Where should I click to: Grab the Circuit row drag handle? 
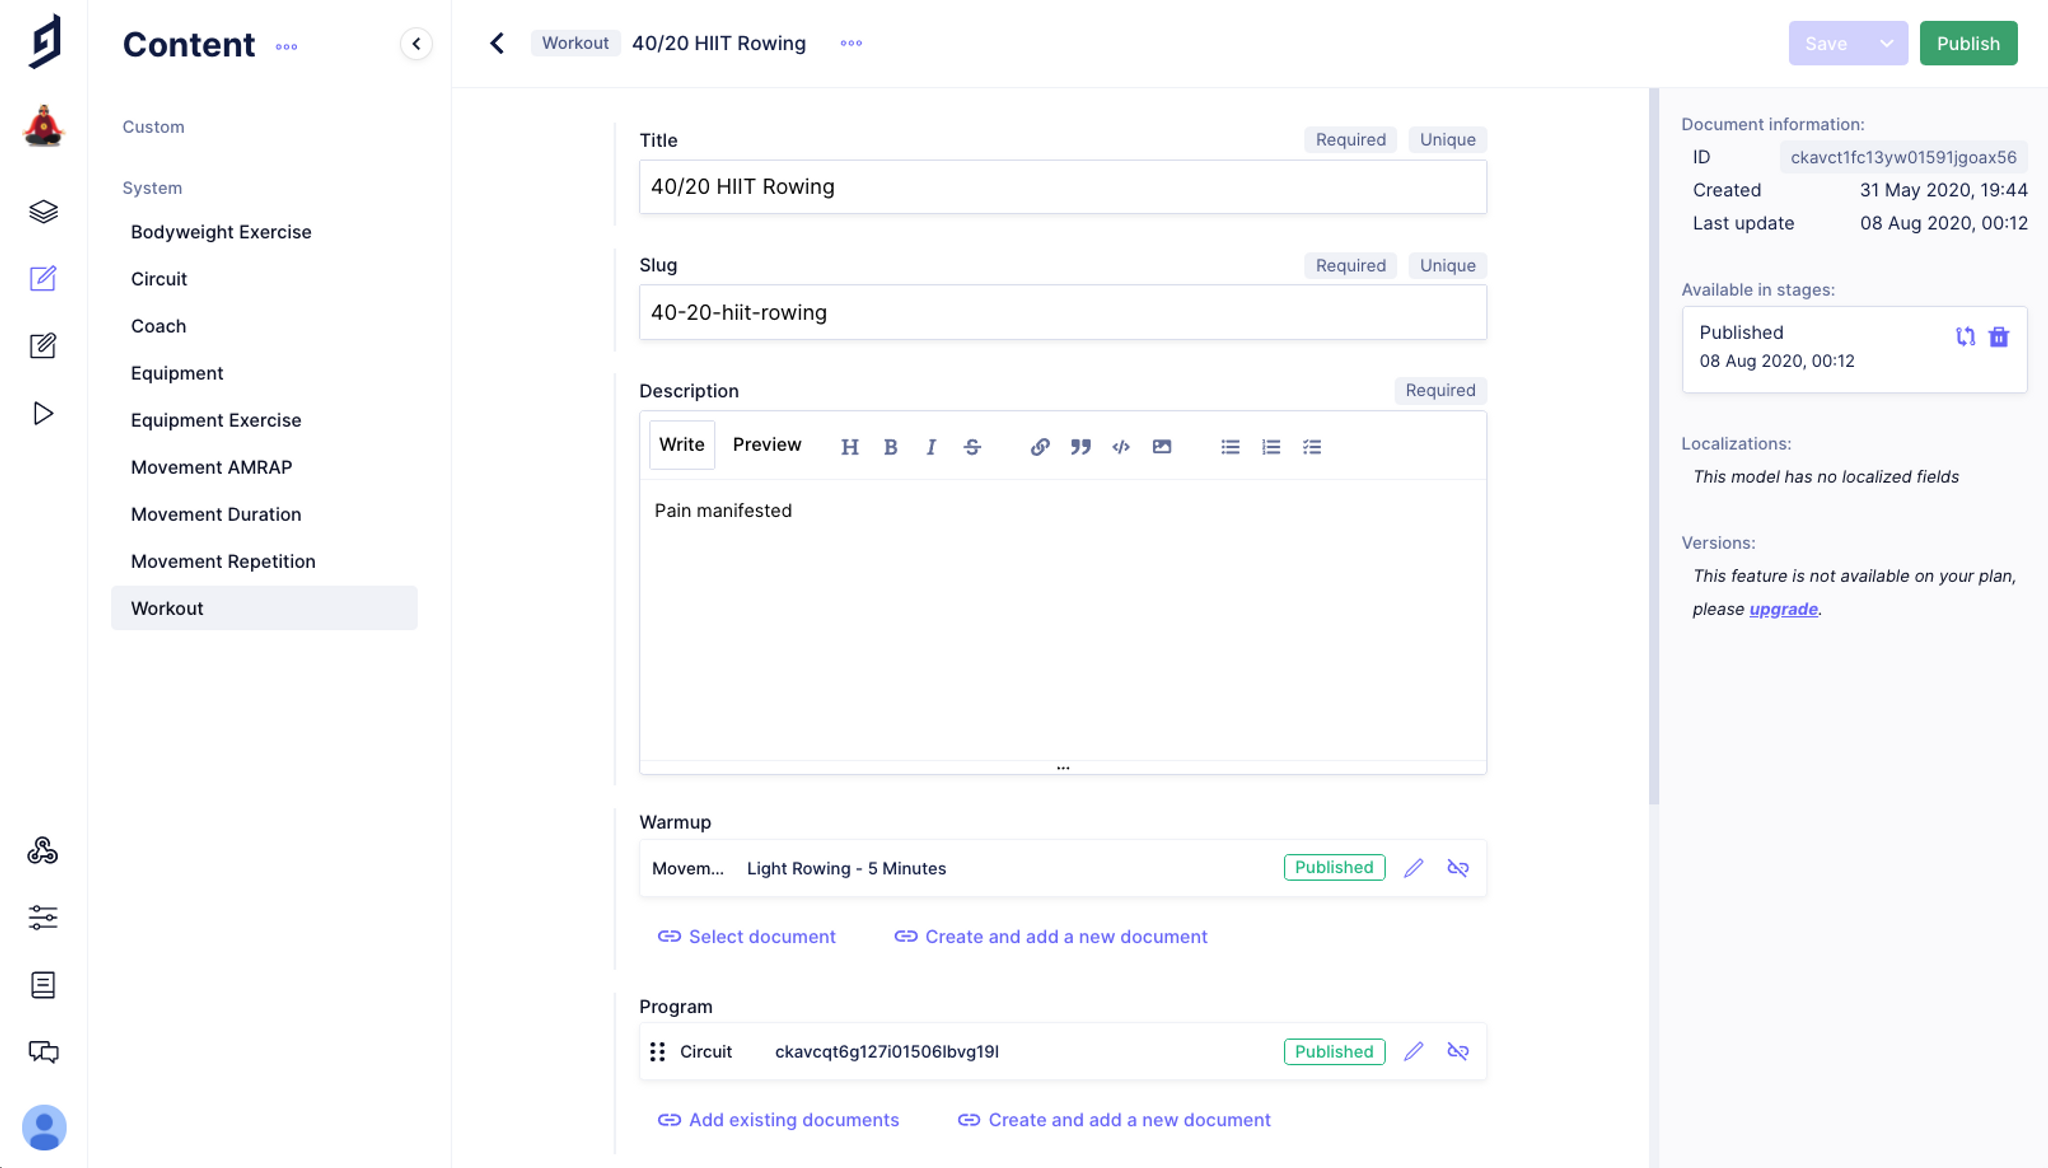click(x=657, y=1052)
